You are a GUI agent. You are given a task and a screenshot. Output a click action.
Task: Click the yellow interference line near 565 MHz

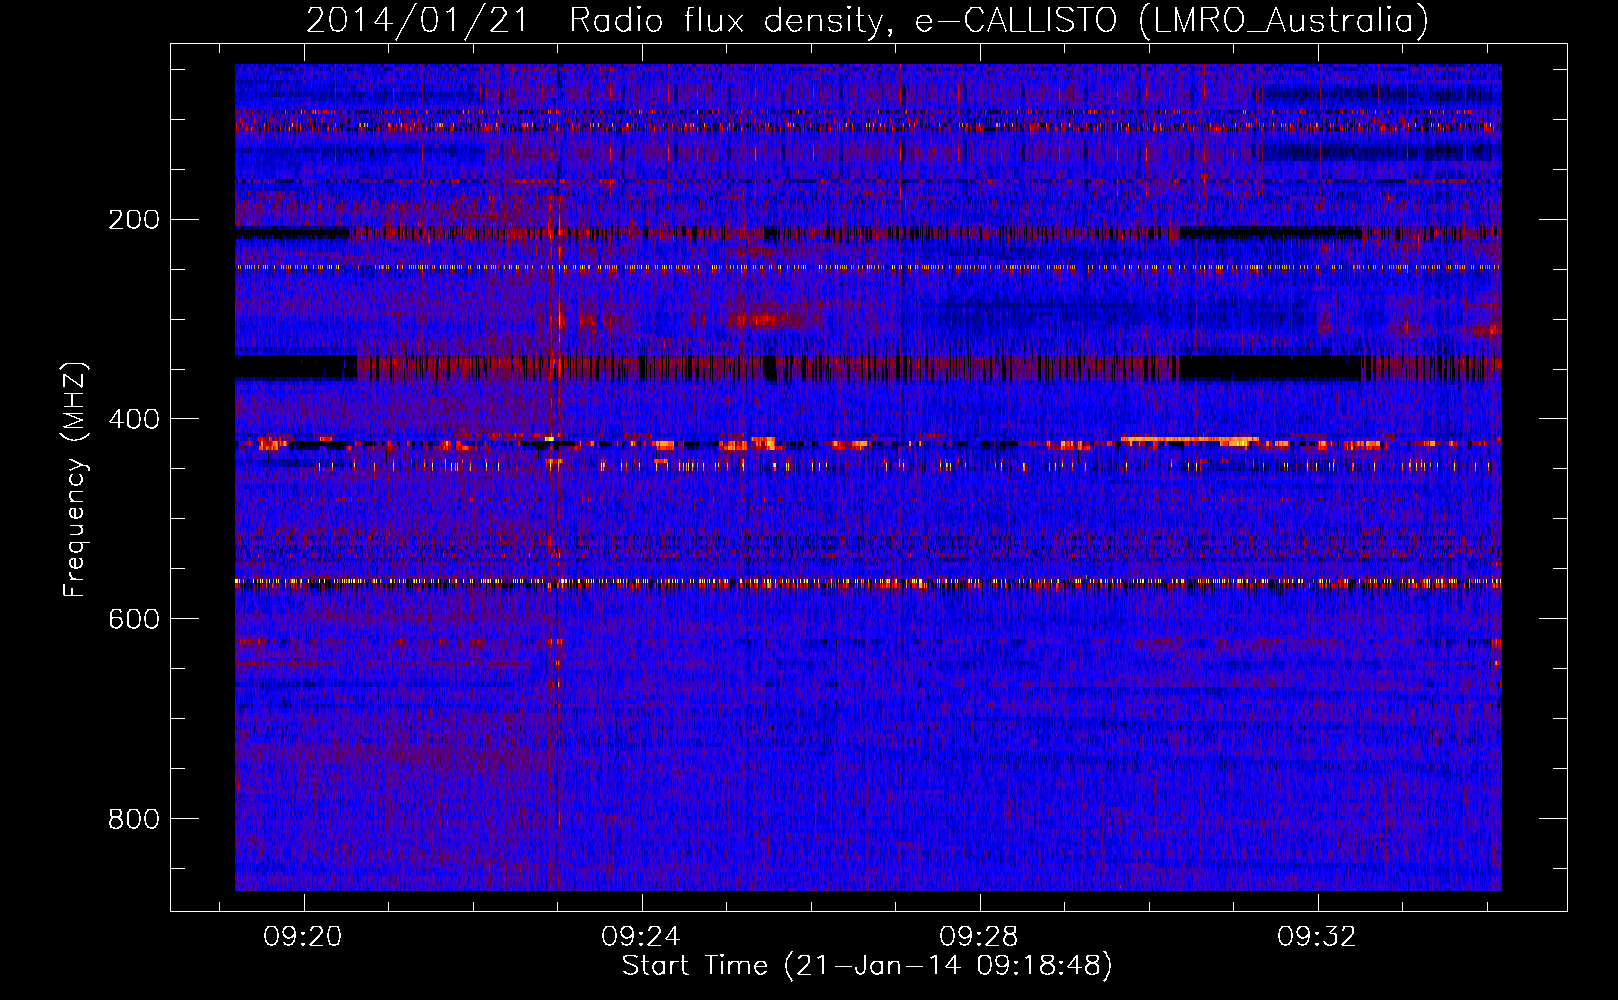pyautogui.click(x=868, y=581)
